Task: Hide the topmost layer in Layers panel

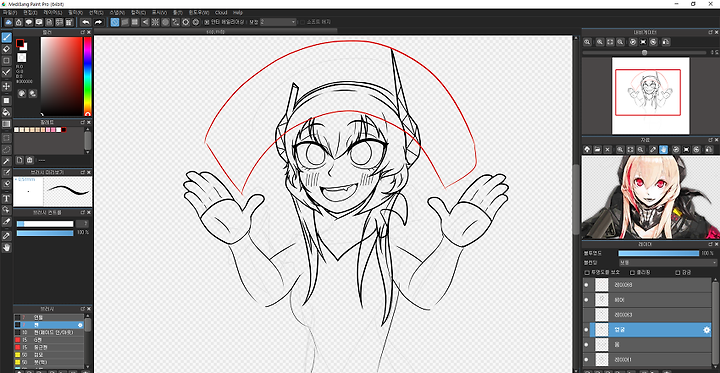Action: [x=586, y=285]
